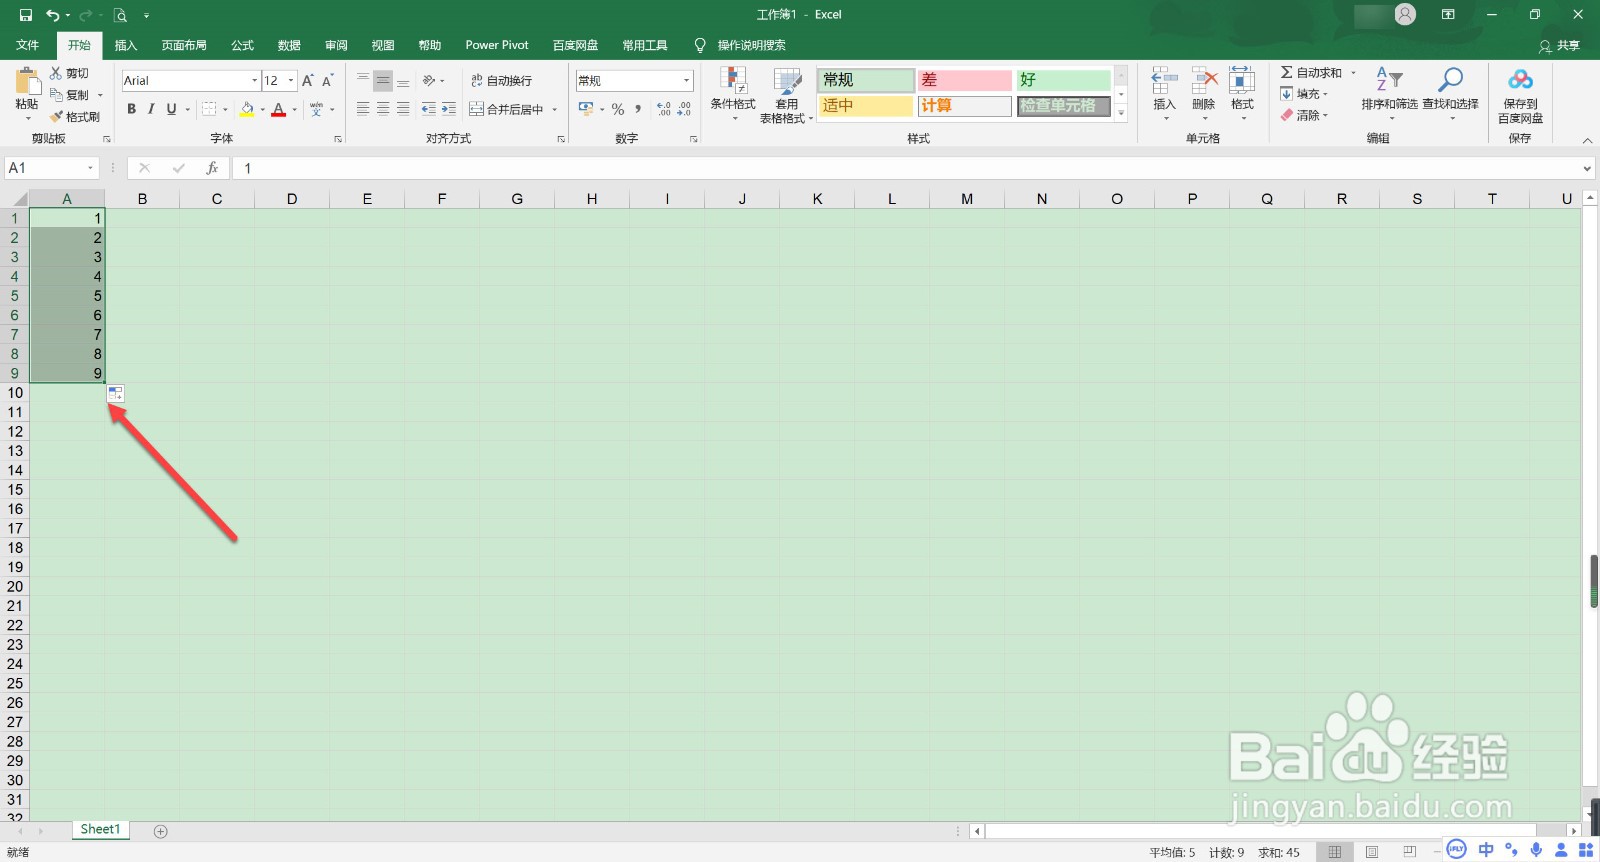Toggle Wrap Text (自动换行)
Viewport: 1600px width, 862px height.
tap(502, 81)
